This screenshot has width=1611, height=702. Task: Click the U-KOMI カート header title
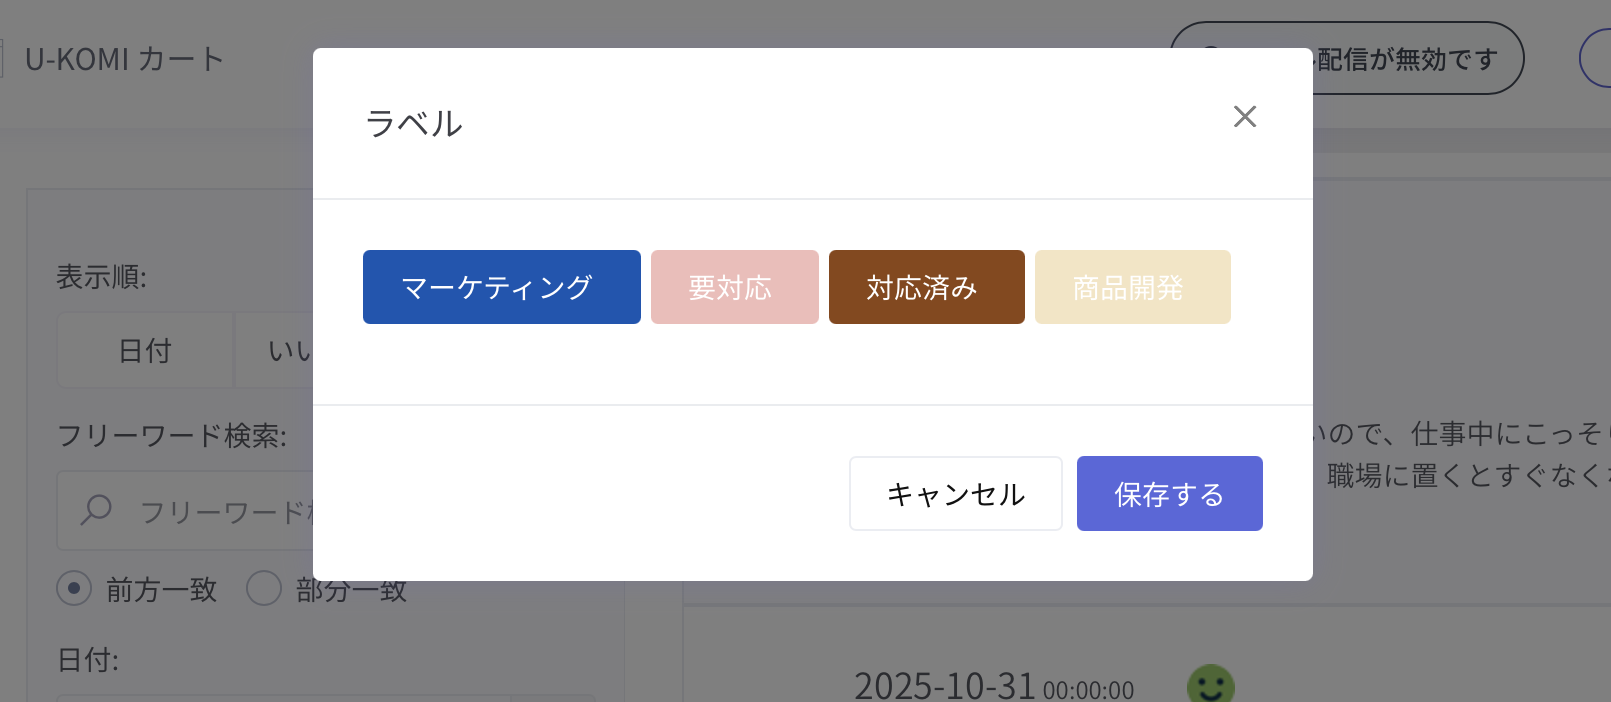pyautogui.click(x=124, y=59)
